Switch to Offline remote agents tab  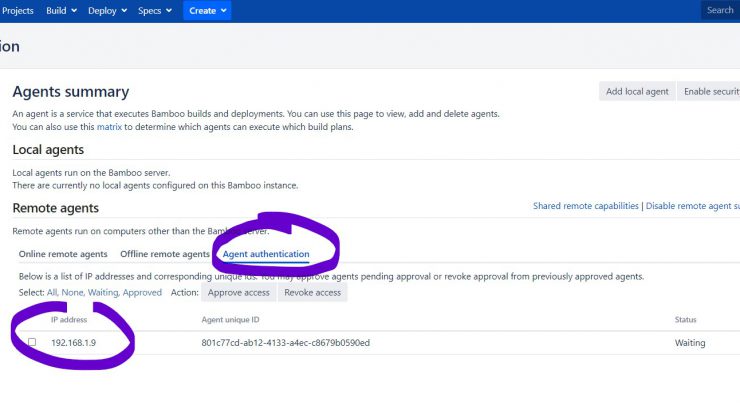click(165, 254)
